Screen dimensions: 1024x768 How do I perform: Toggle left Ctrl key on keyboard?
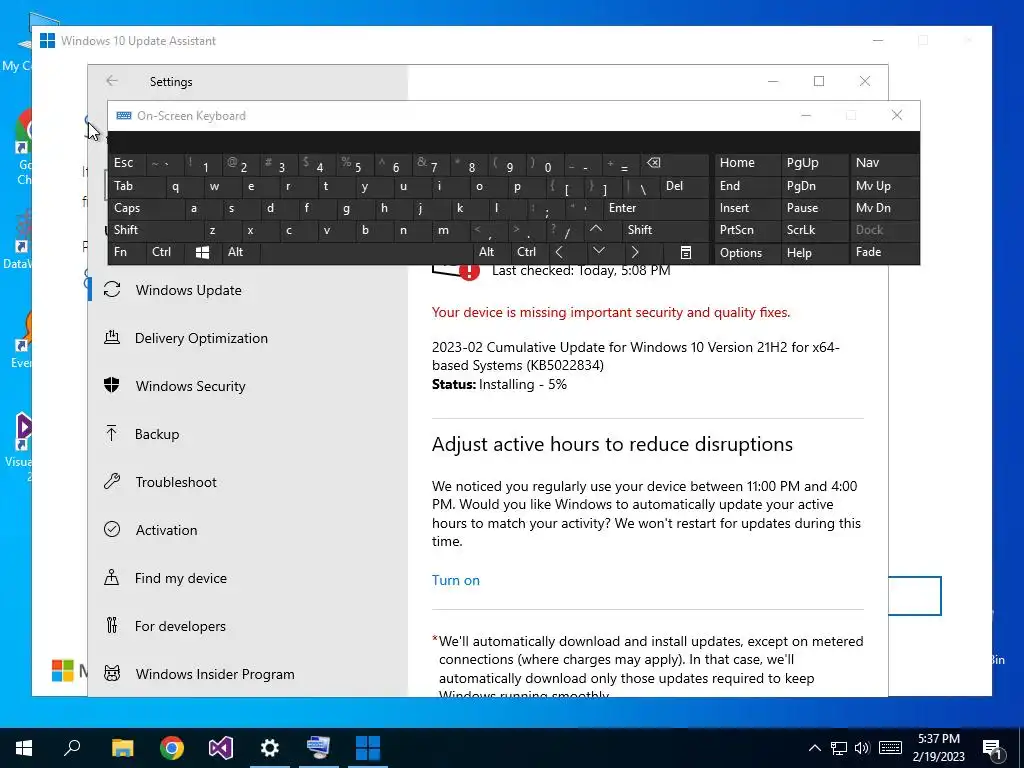coord(165,252)
